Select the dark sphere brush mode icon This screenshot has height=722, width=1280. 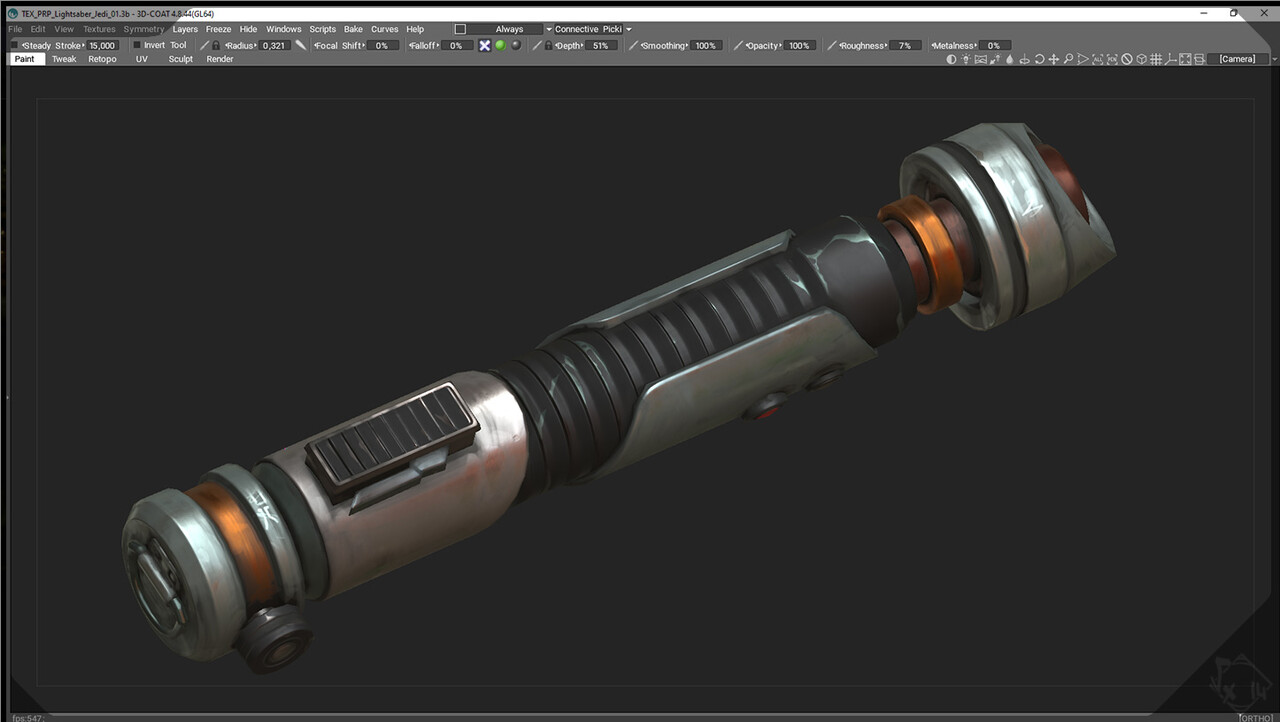point(516,45)
